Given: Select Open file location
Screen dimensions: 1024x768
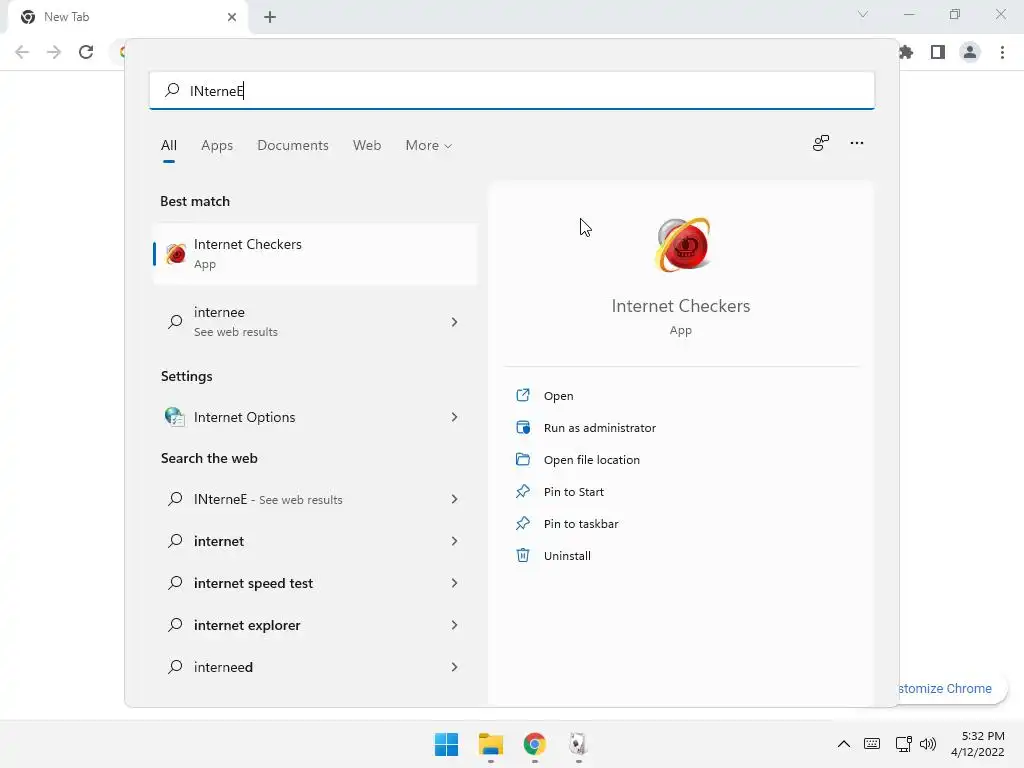Looking at the screenshot, I should tap(592, 460).
